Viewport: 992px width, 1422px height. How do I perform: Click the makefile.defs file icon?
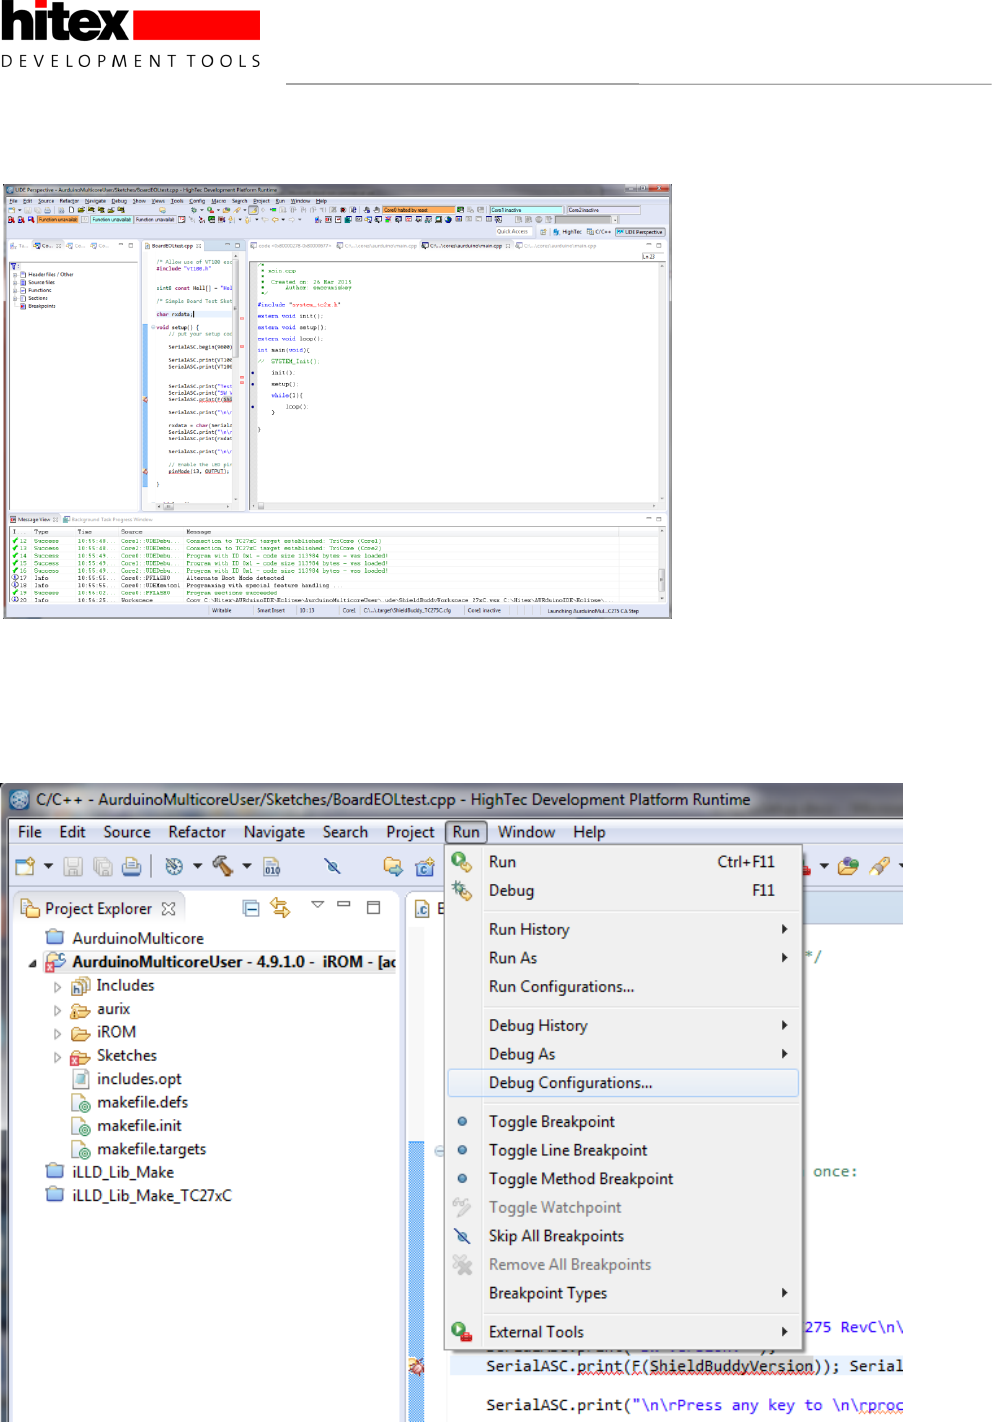(x=81, y=1102)
